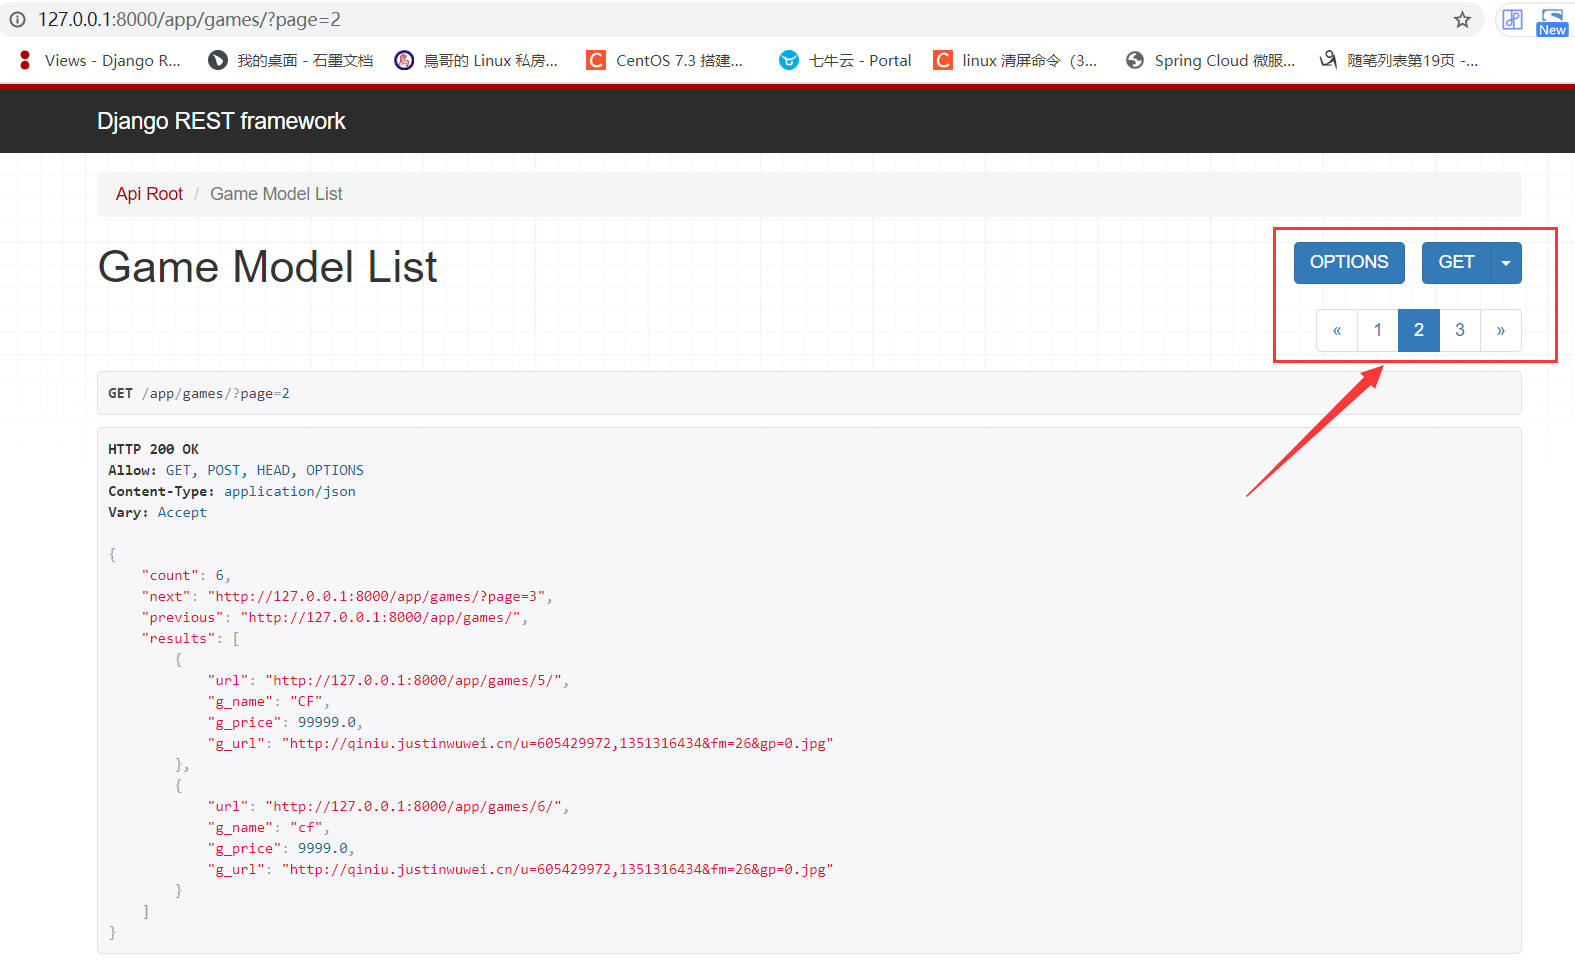Open the 我的桌面 - 石墨文档 bookmark
The image size is (1575, 975).
[x=291, y=61]
